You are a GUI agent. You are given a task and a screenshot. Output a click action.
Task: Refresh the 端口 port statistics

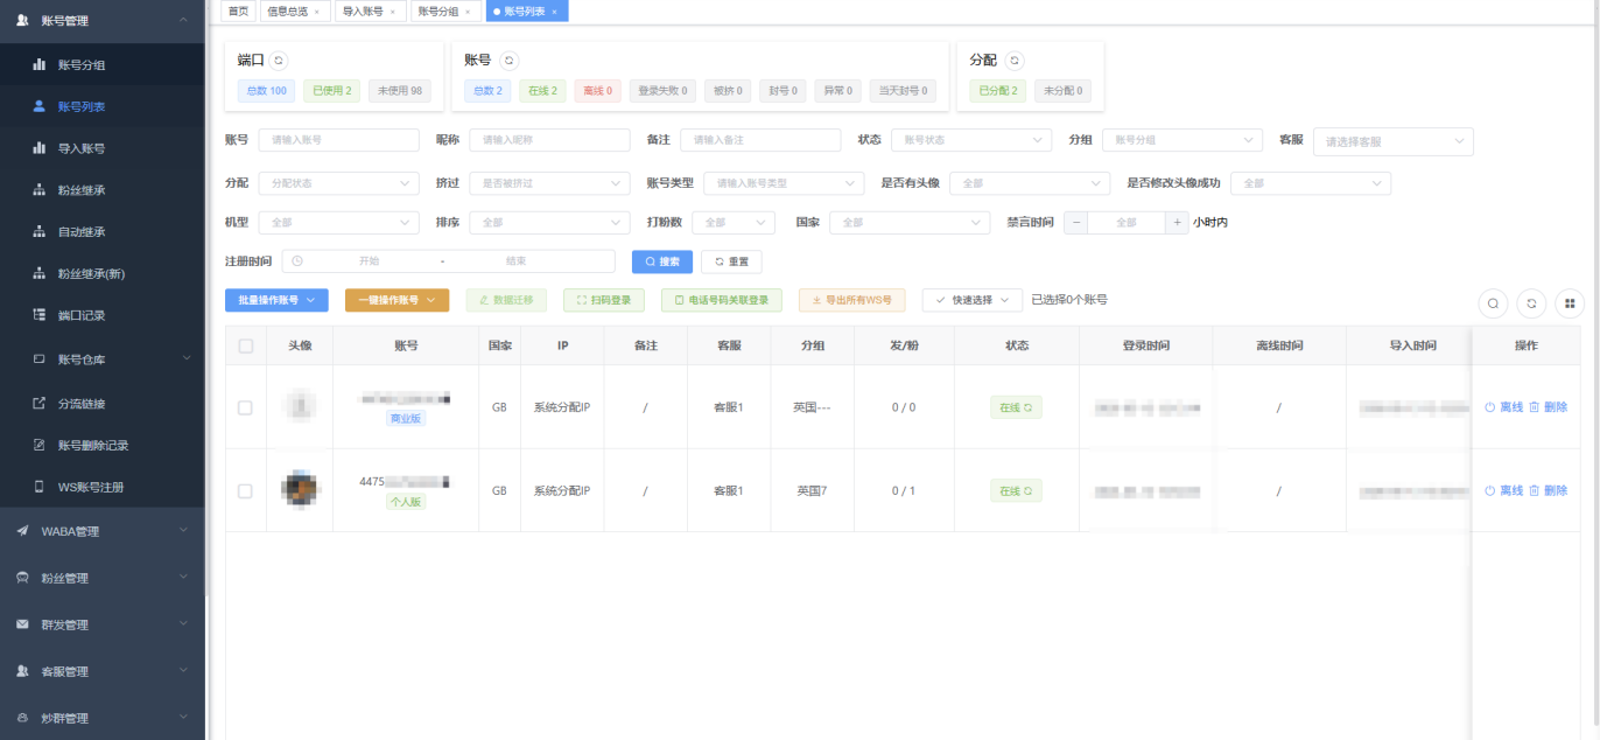[x=279, y=61]
